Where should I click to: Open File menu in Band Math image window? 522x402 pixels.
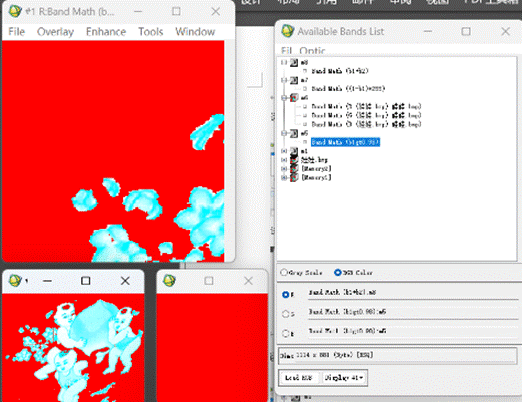[x=16, y=32]
